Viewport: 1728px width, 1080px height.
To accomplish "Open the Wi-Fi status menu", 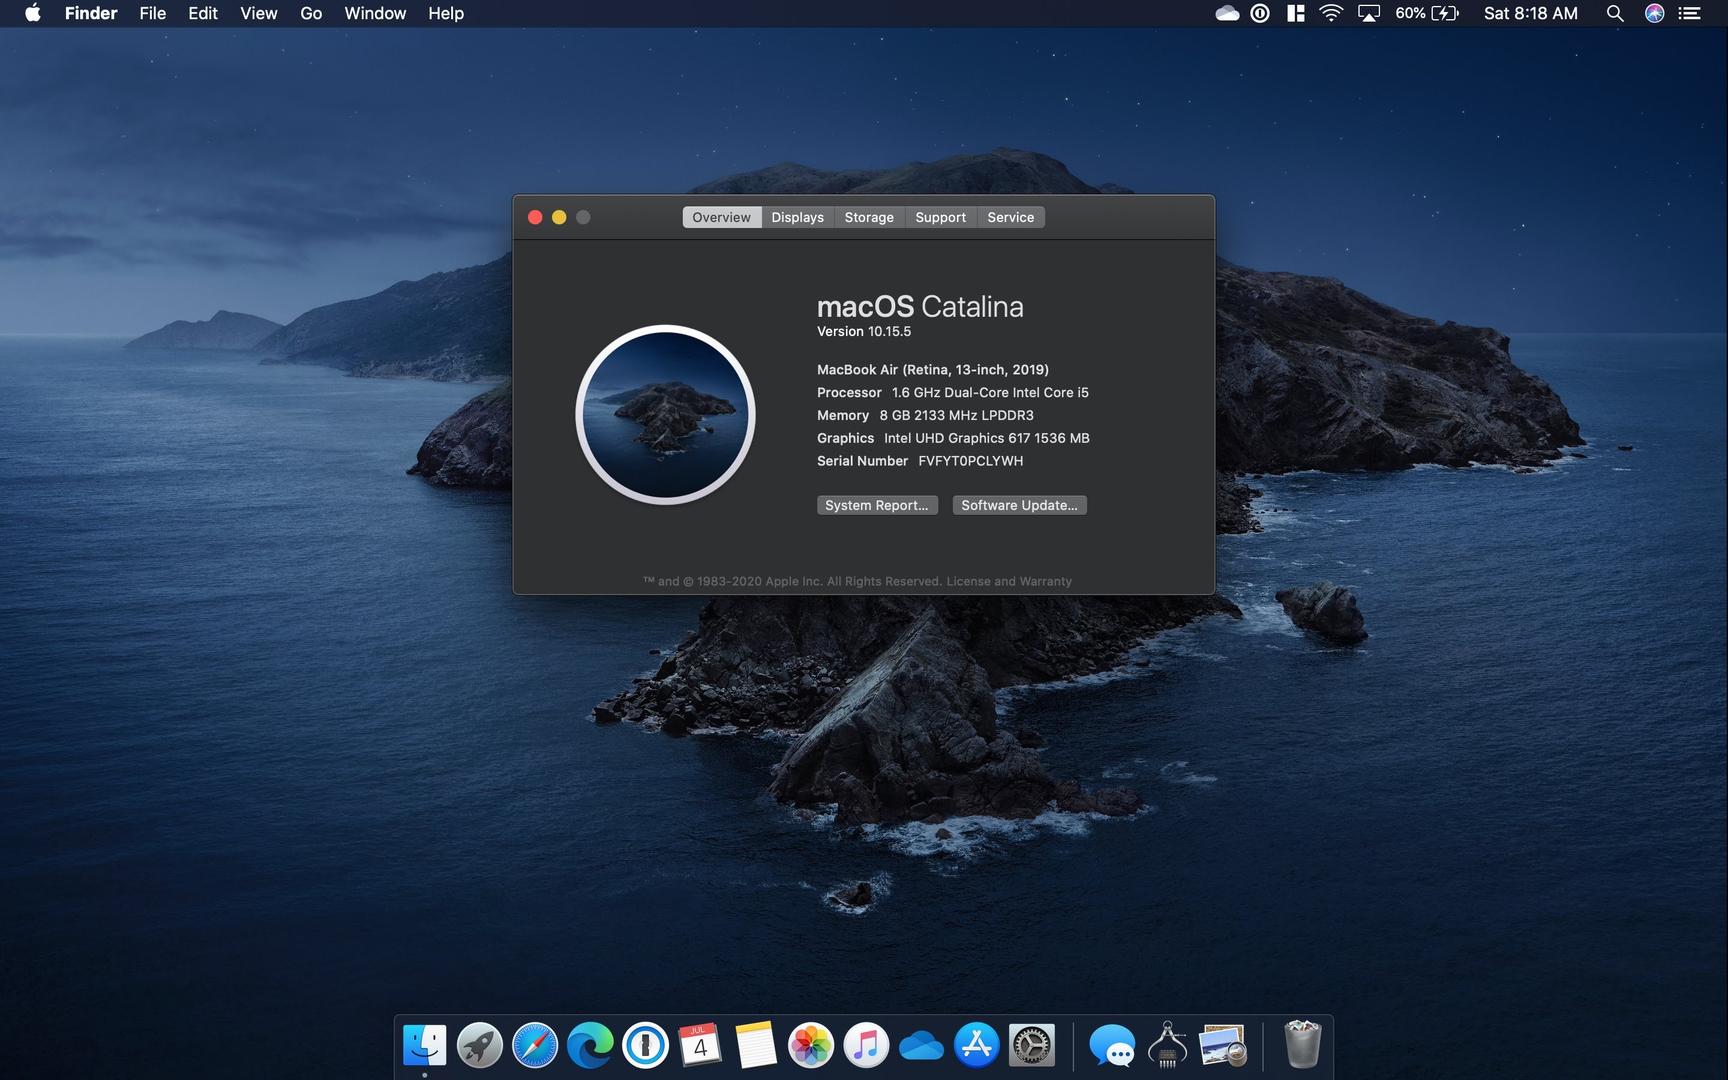I will point(1331,13).
